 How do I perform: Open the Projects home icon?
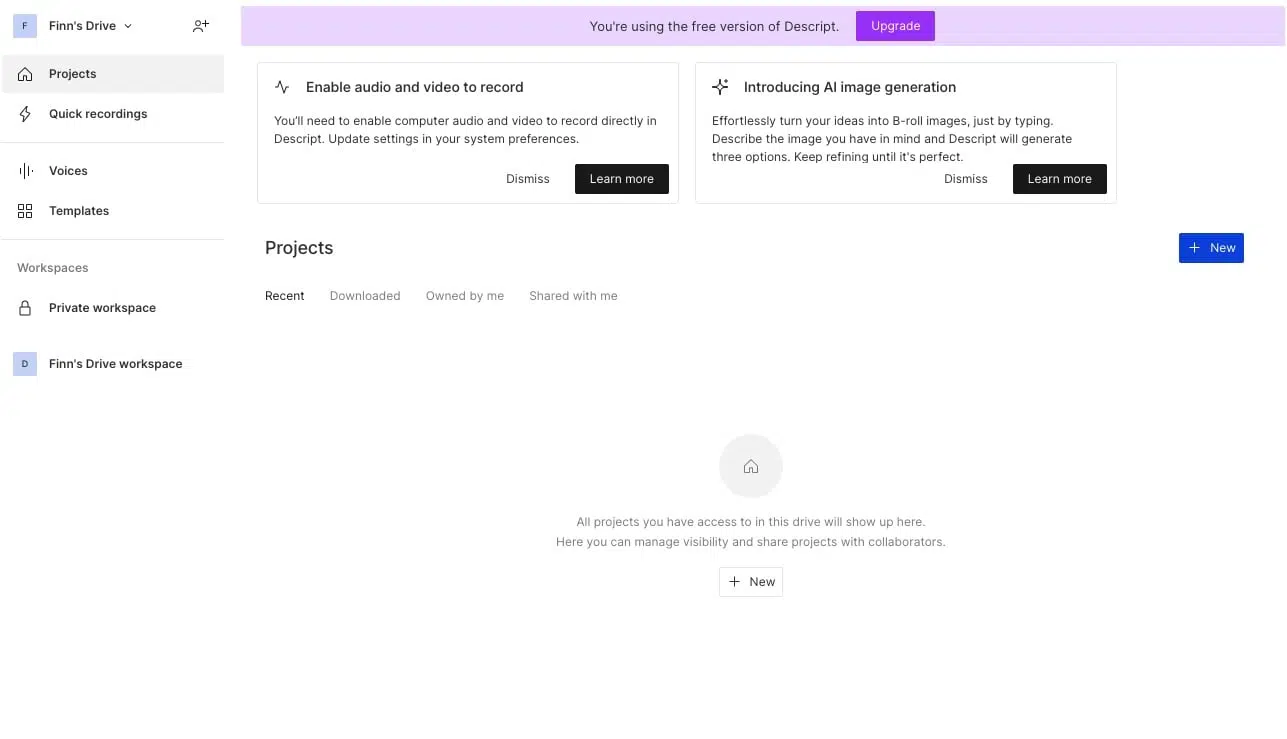(x=24, y=73)
